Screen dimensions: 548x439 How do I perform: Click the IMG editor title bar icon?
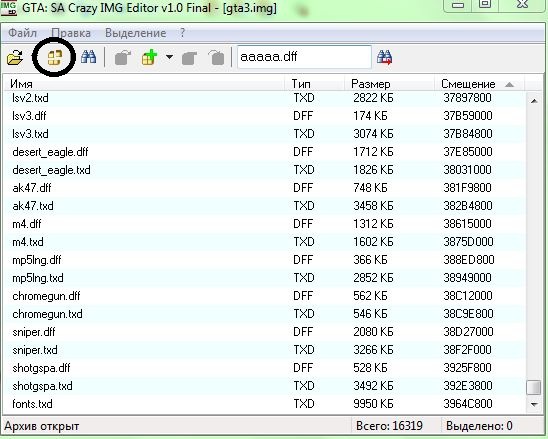coord(8,7)
